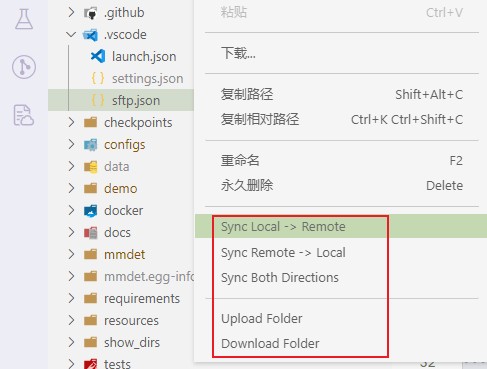Click the checkpoints folder icon
This screenshot has width=487, height=369.
tap(90, 122)
